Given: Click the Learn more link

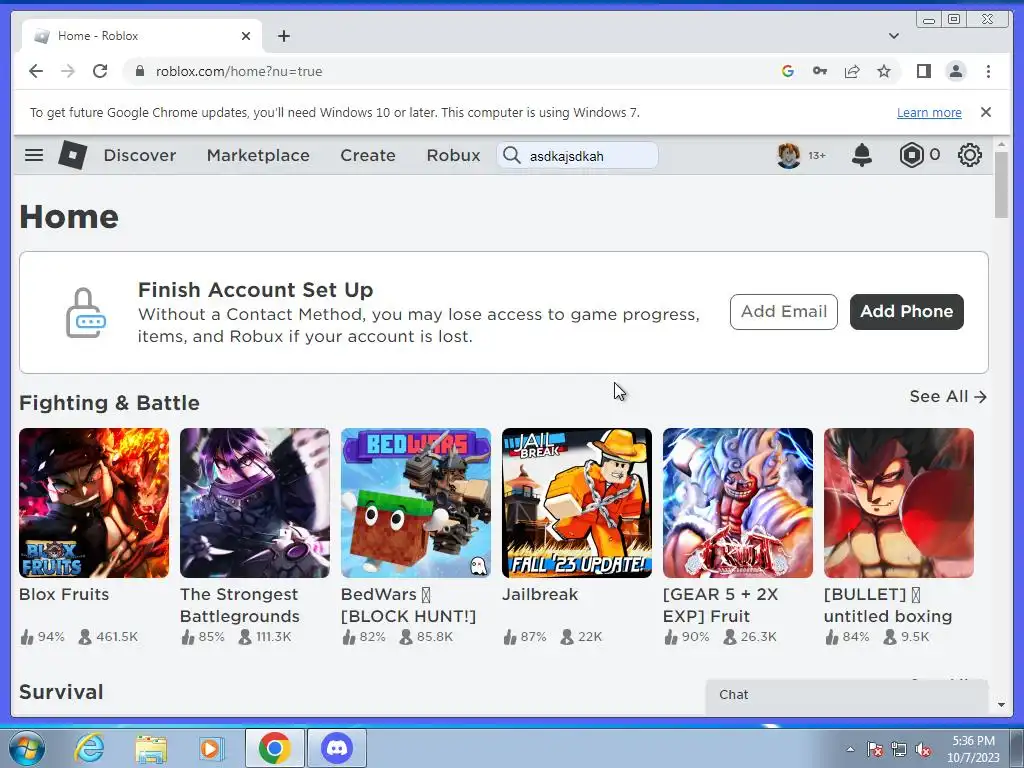Looking at the screenshot, I should click(x=929, y=113).
